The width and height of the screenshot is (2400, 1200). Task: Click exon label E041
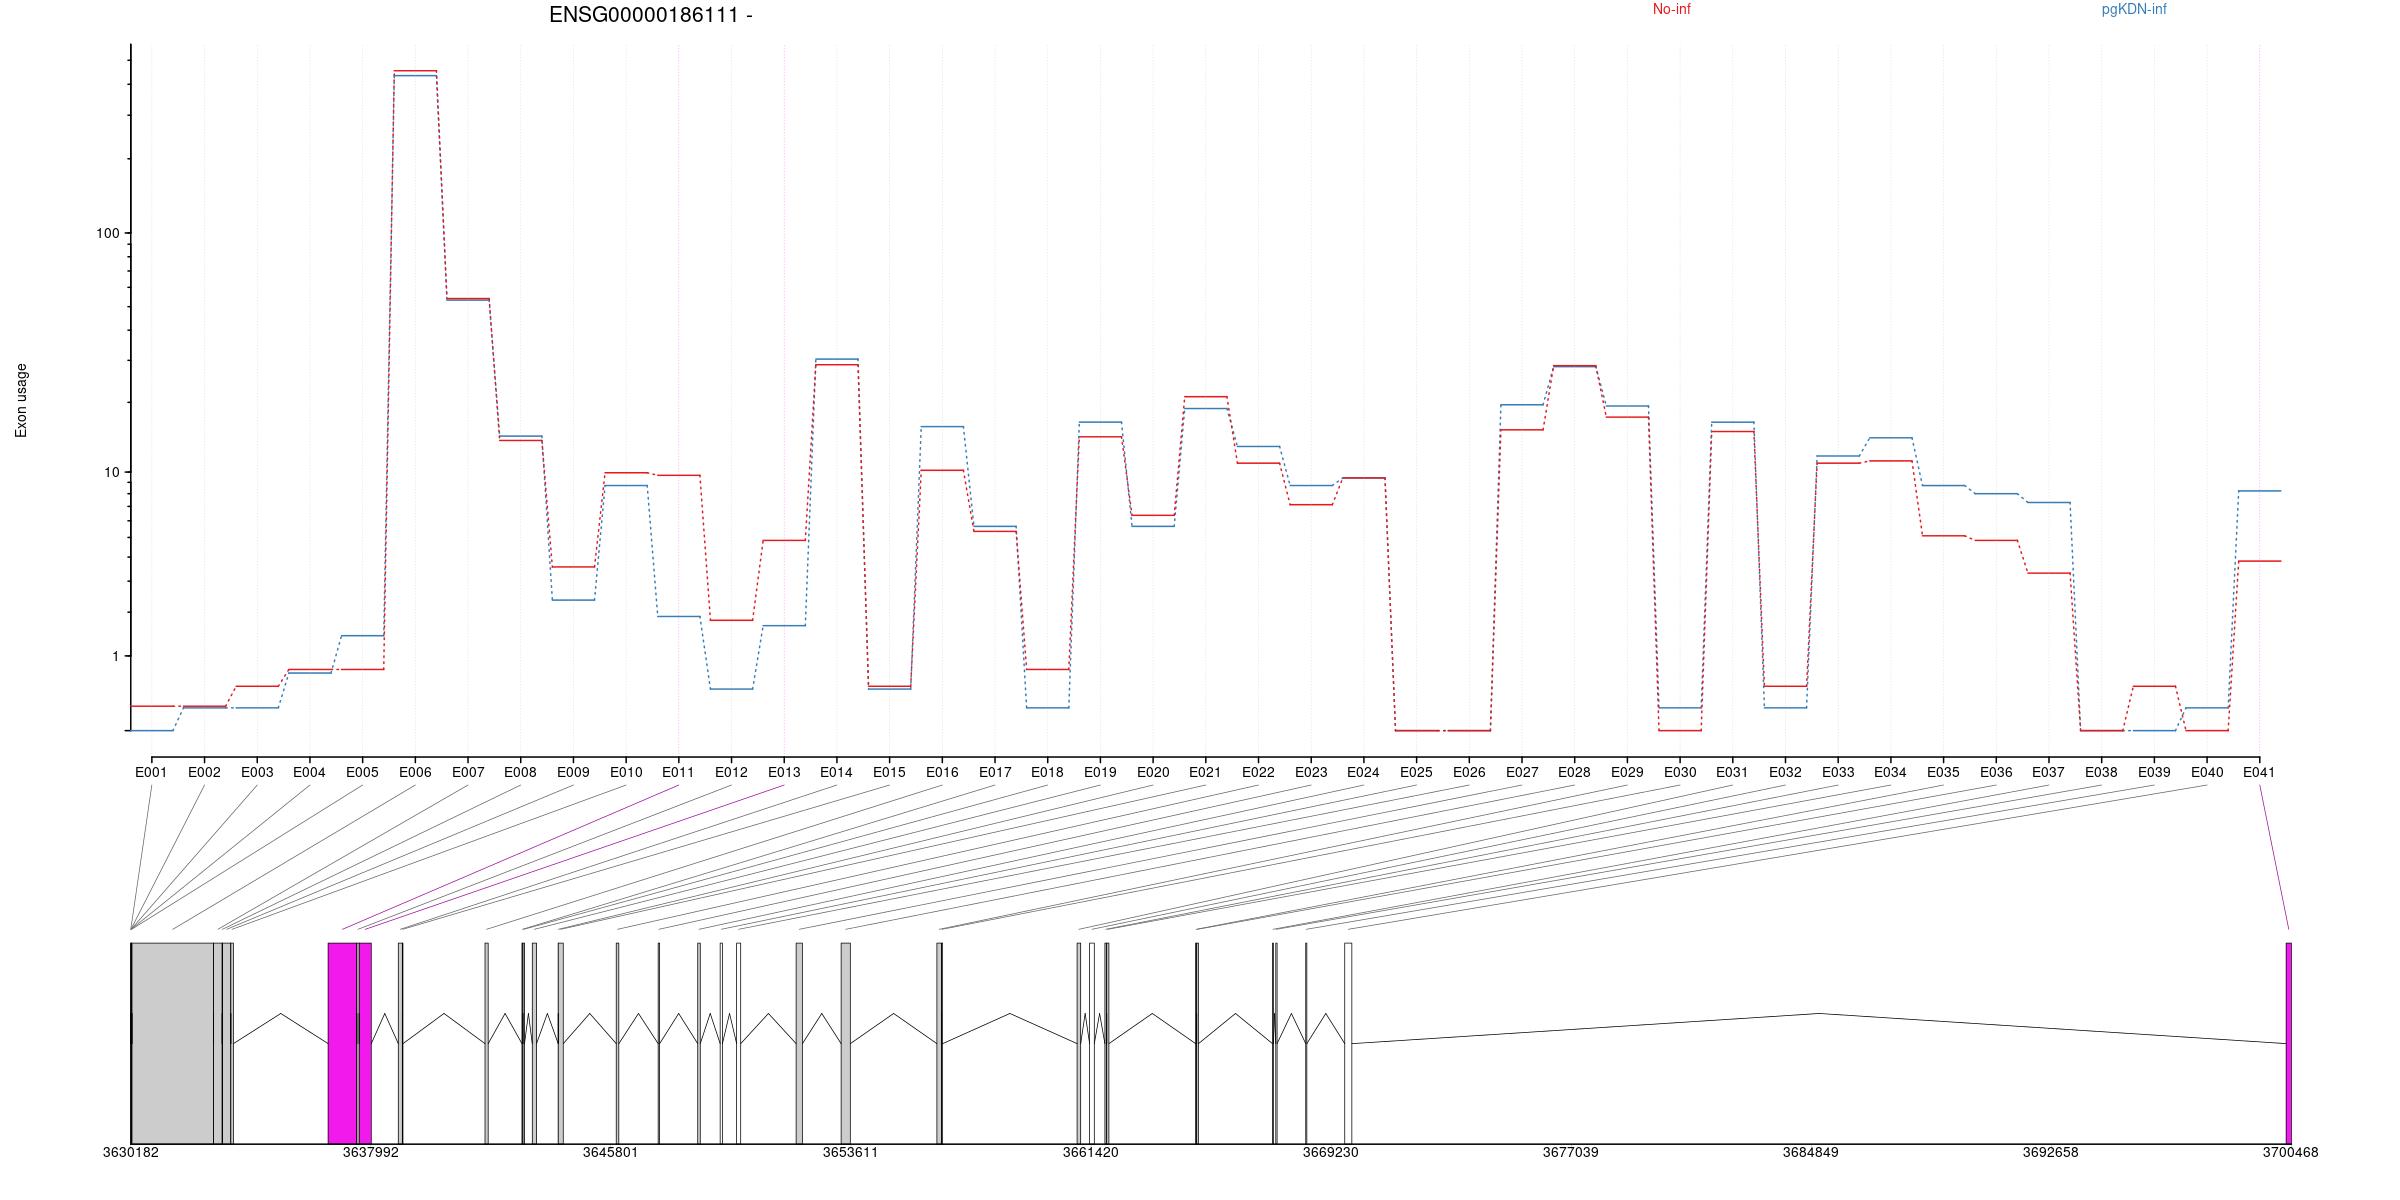pos(2259,772)
